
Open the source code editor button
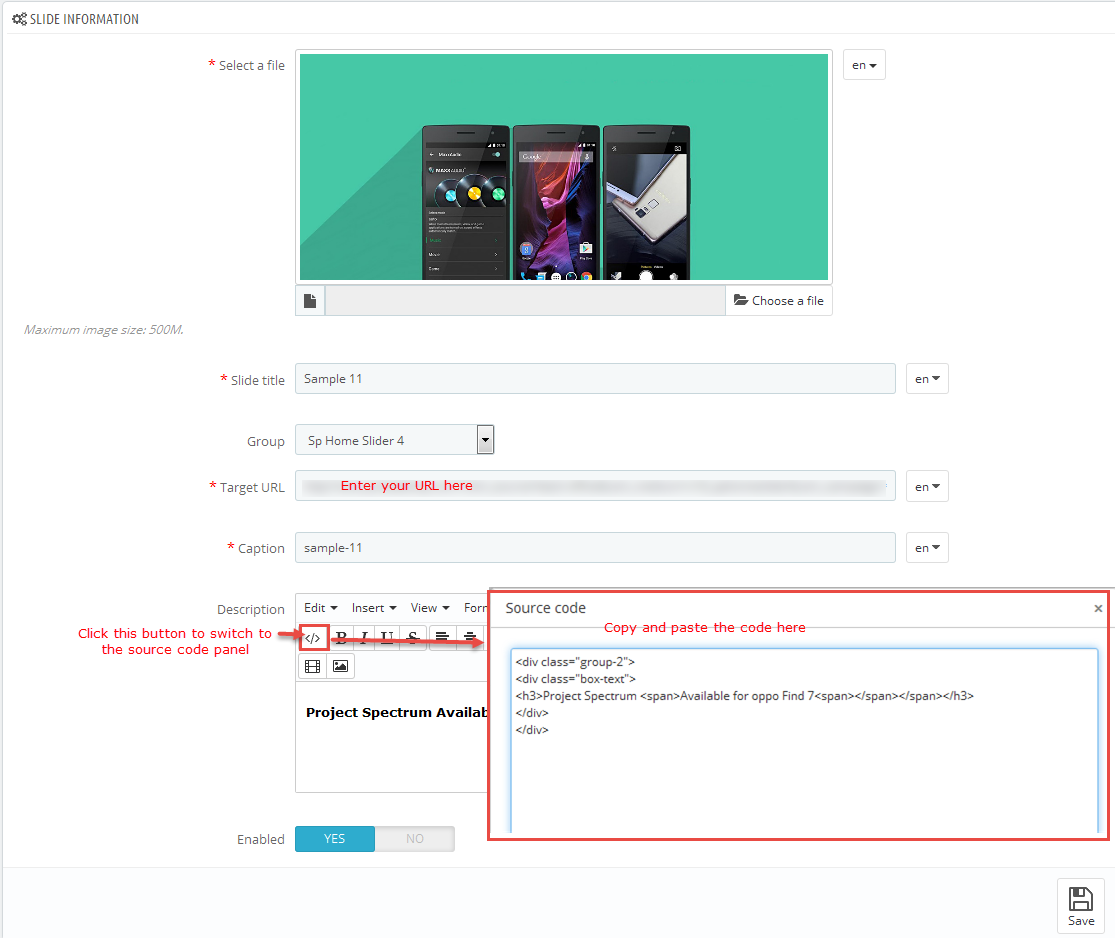pos(312,637)
